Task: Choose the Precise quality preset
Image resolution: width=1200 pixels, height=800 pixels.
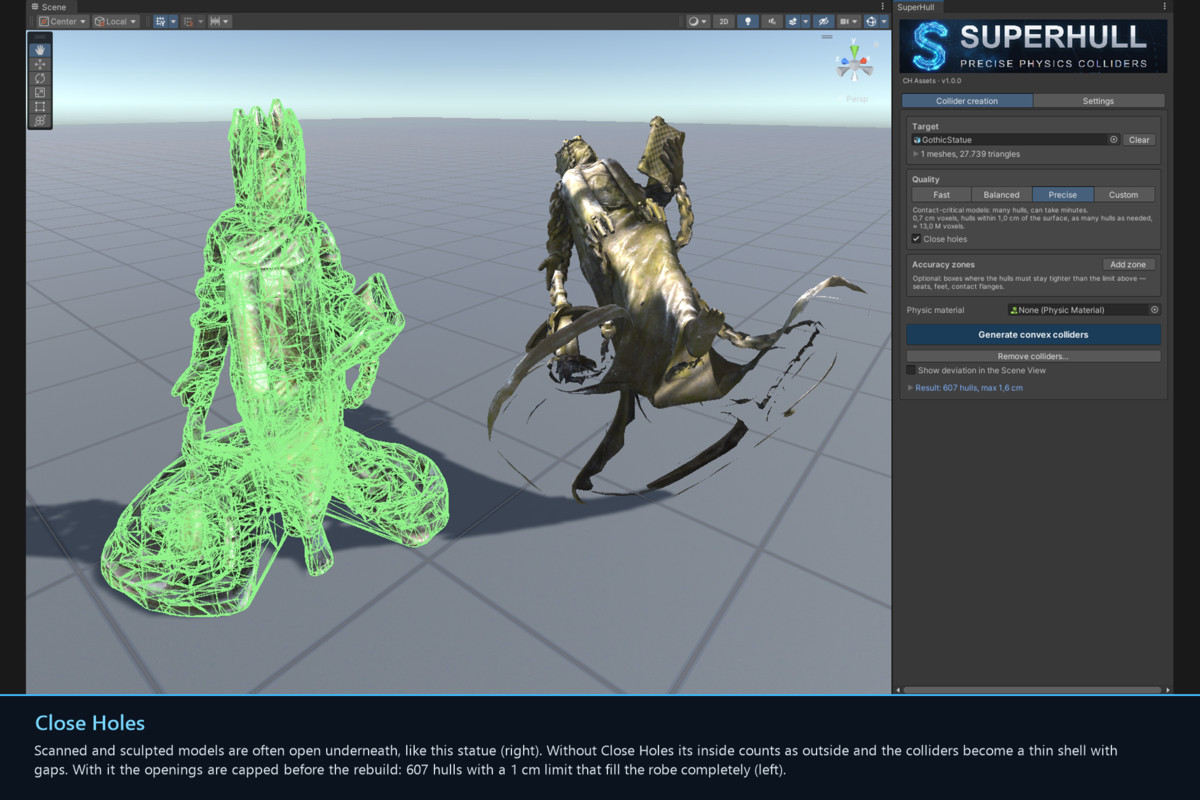Action: click(1063, 195)
